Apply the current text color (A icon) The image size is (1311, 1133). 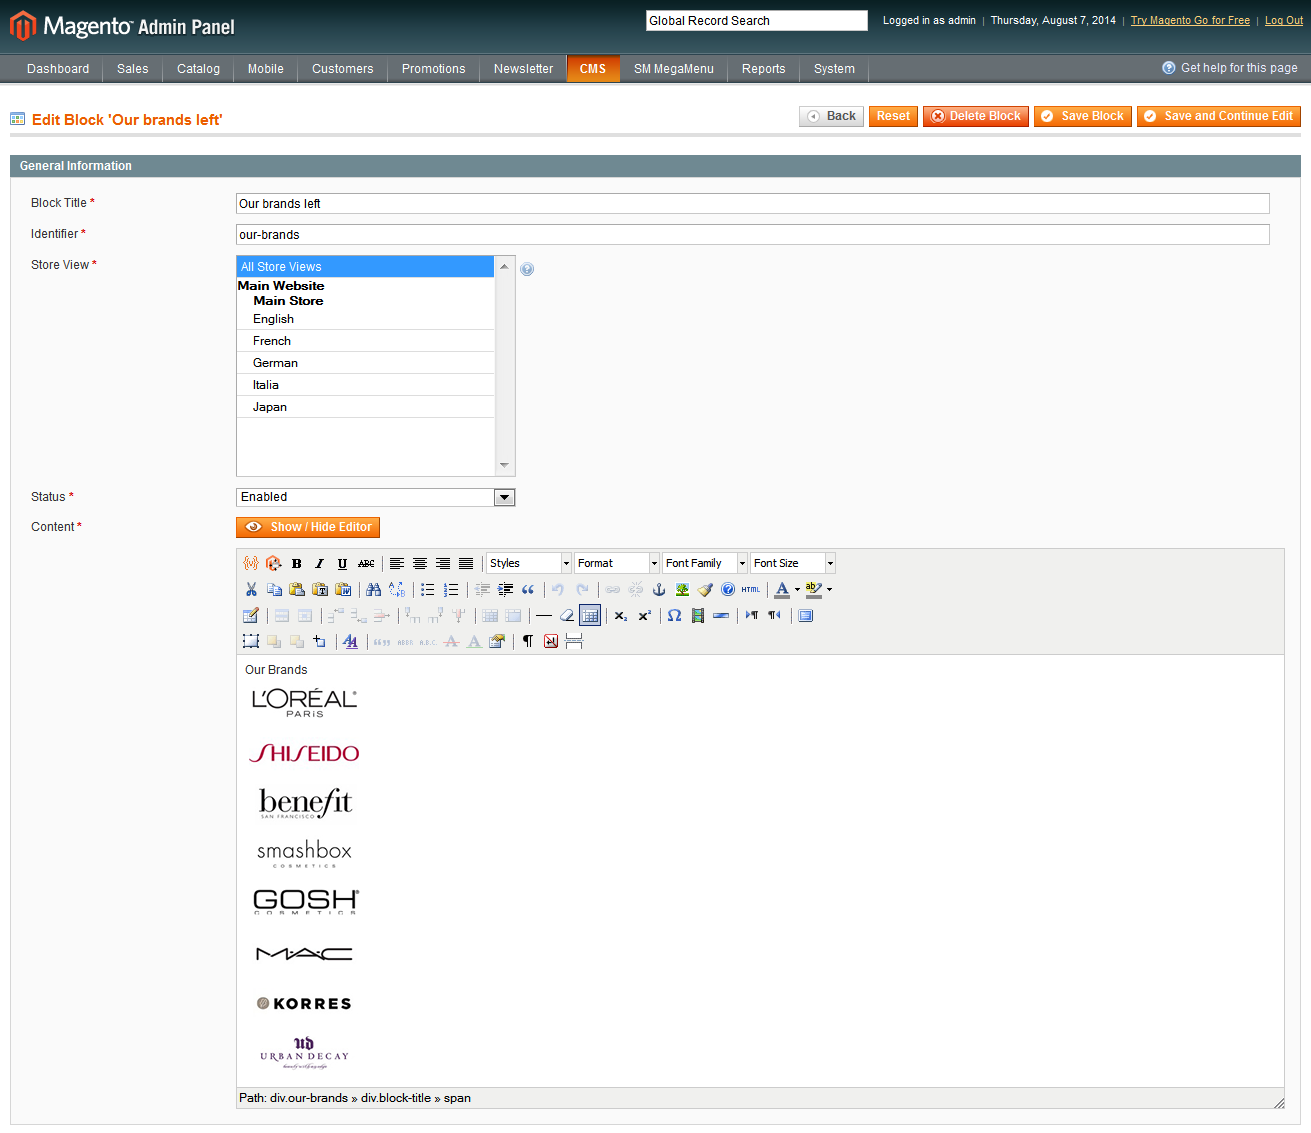point(782,589)
